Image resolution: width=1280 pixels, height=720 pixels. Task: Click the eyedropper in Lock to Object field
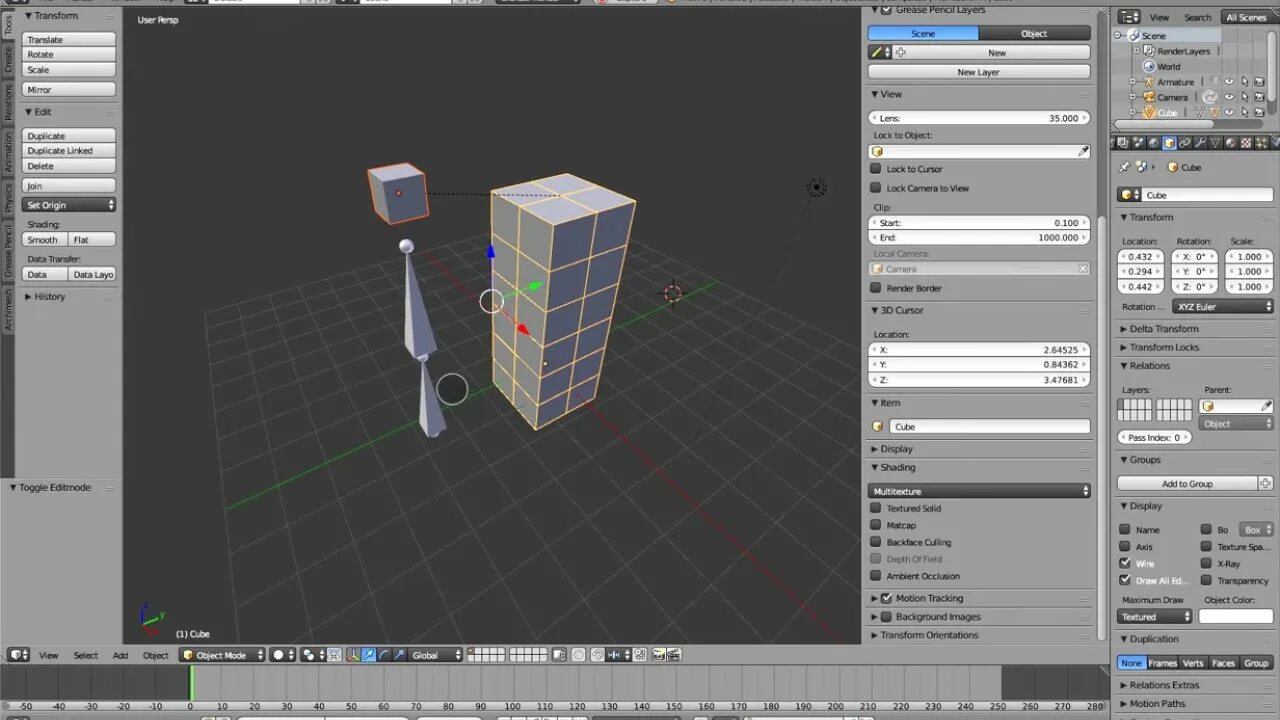click(x=1083, y=151)
